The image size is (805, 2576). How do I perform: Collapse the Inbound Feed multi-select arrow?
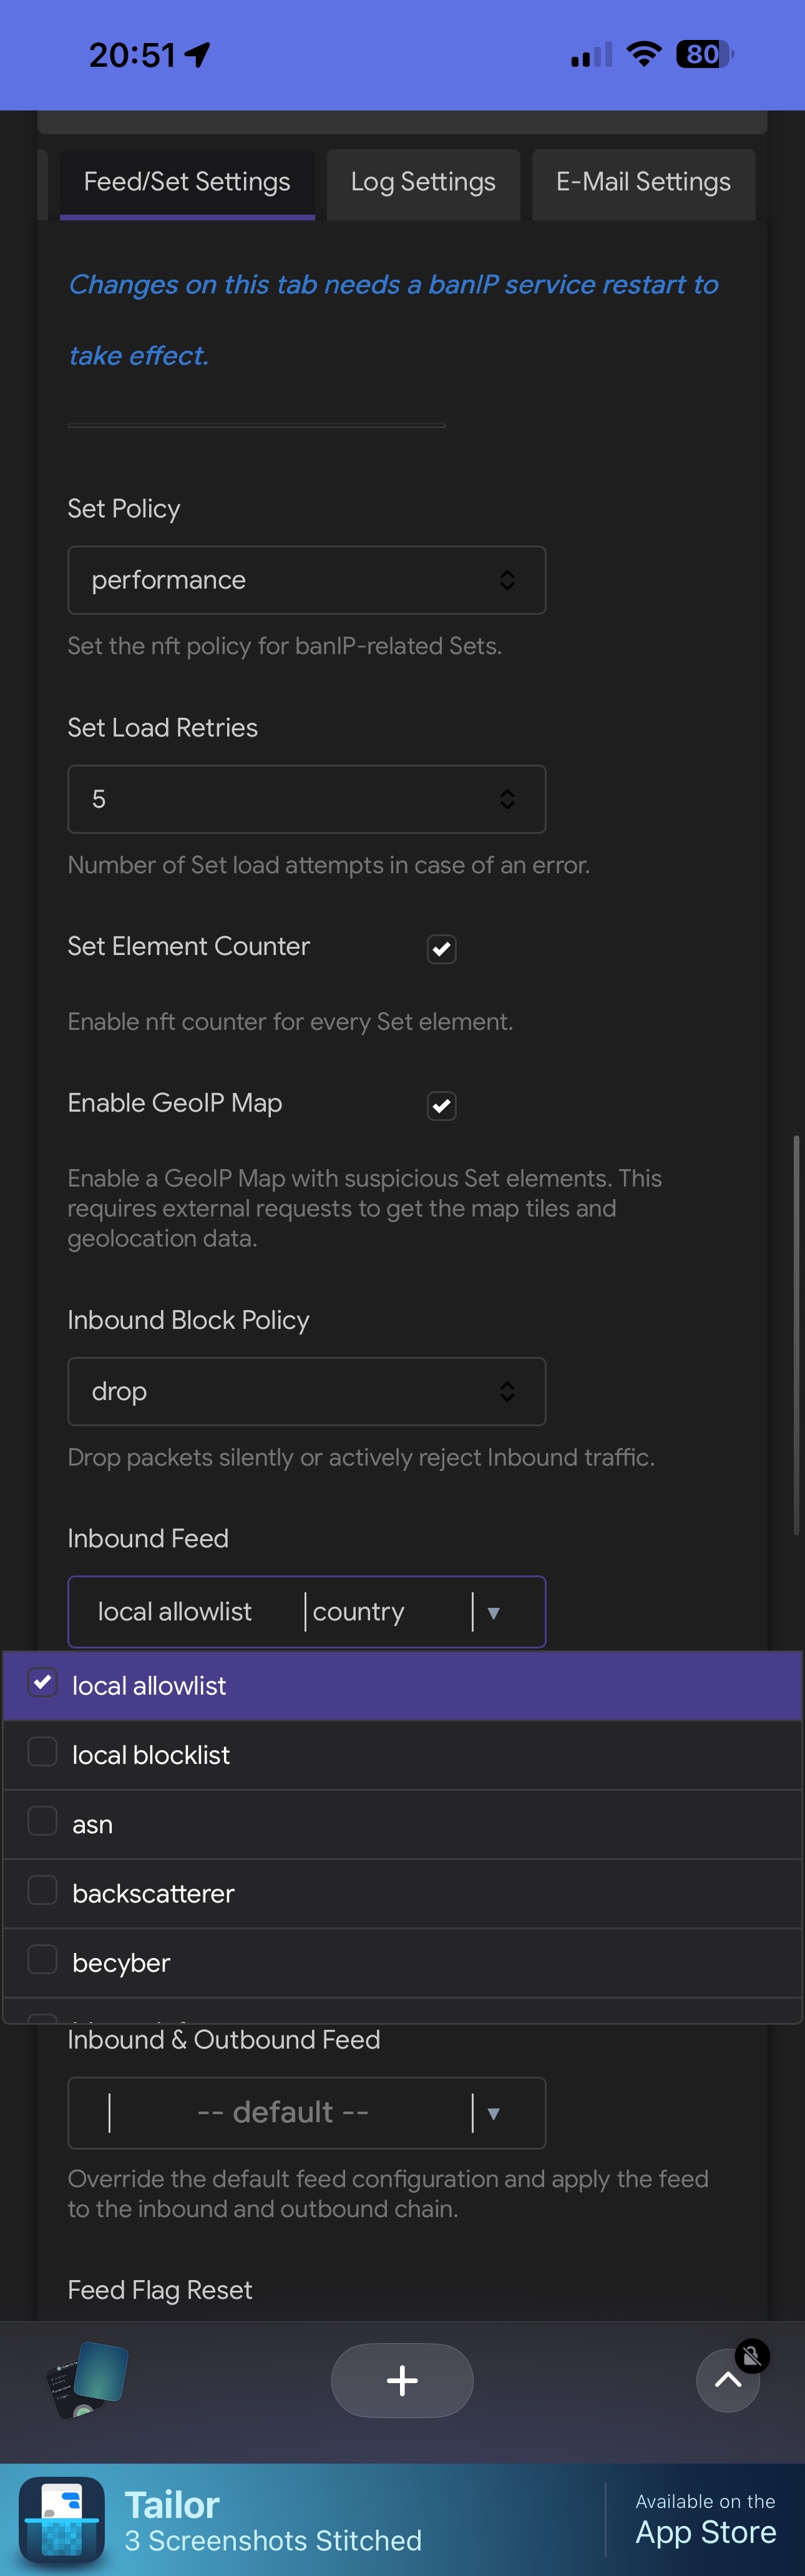point(493,1612)
